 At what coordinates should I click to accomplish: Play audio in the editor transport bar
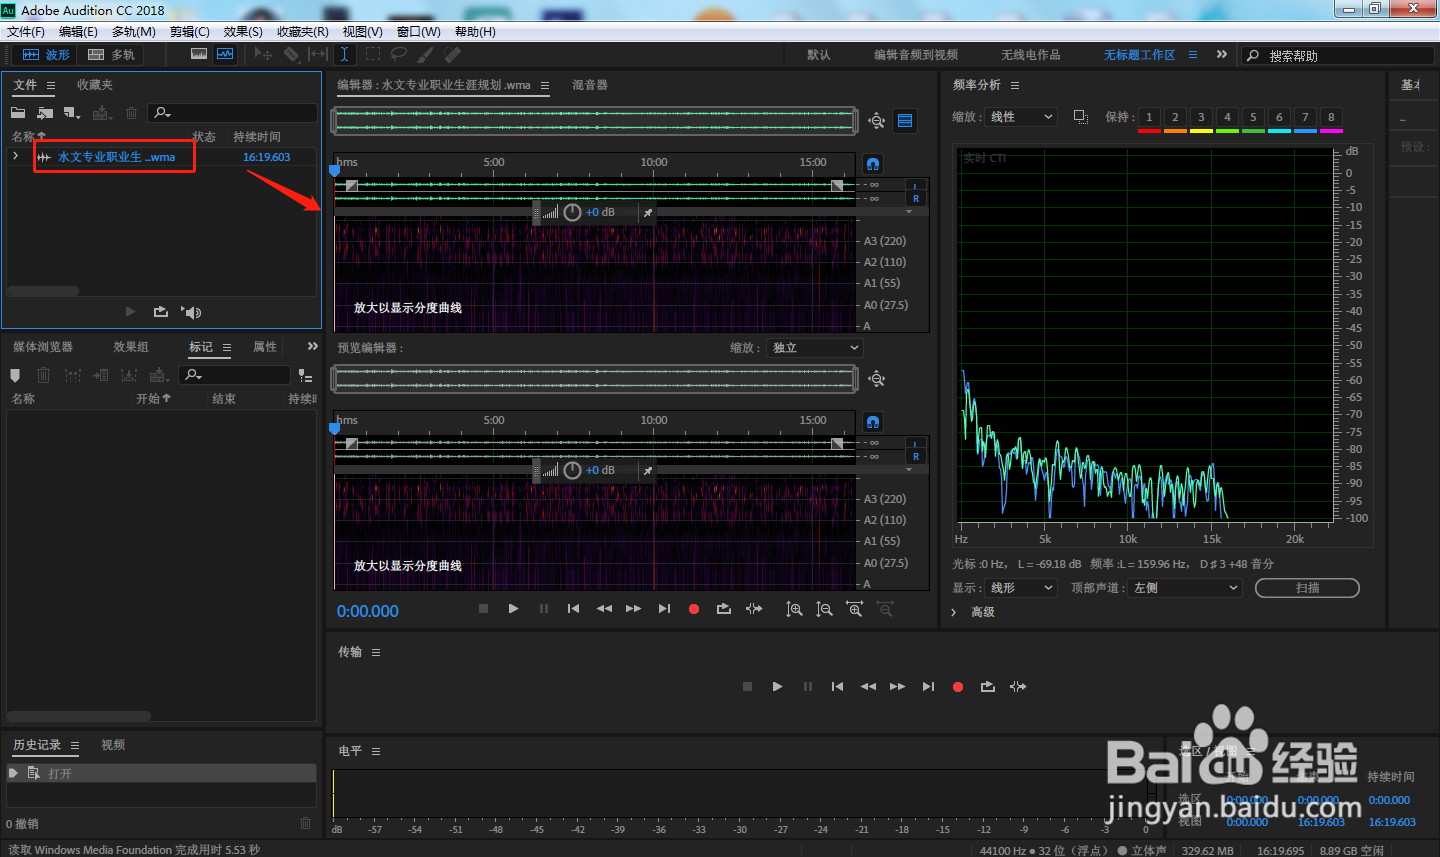[x=513, y=609]
